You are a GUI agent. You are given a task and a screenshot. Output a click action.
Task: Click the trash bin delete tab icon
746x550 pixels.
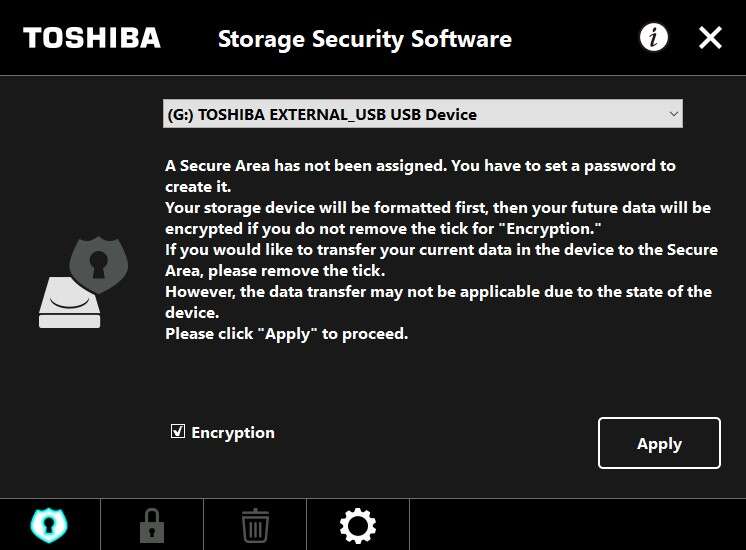pos(255,524)
